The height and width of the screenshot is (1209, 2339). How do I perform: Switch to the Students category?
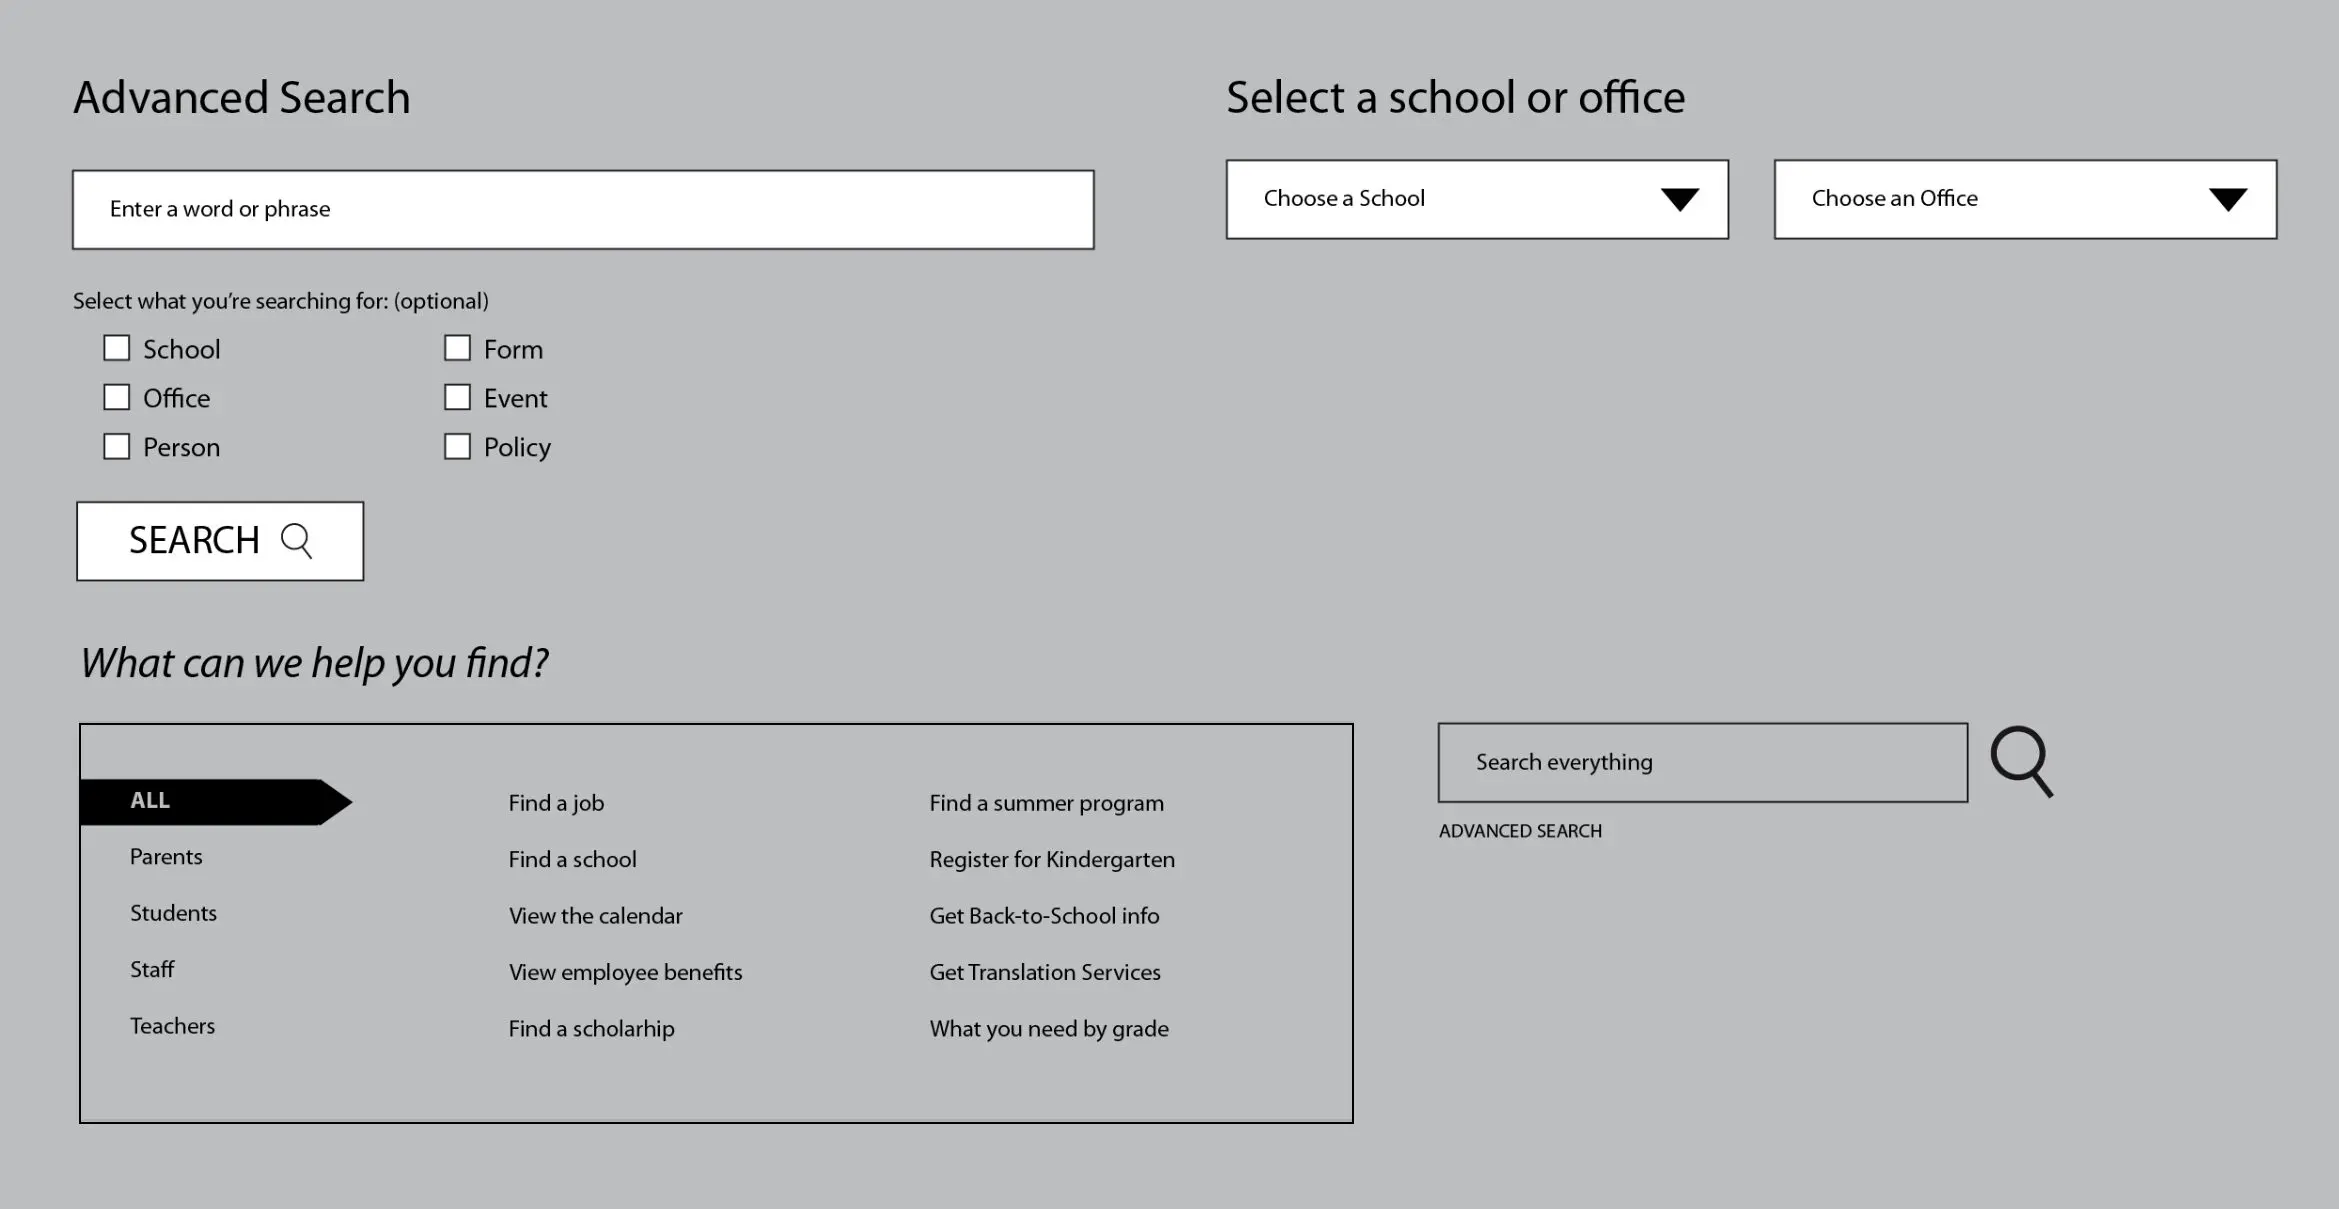click(173, 913)
